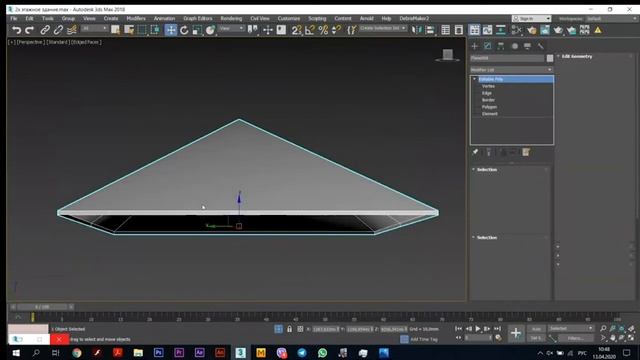Switch to the Motion command panel tab

(x=515, y=46)
